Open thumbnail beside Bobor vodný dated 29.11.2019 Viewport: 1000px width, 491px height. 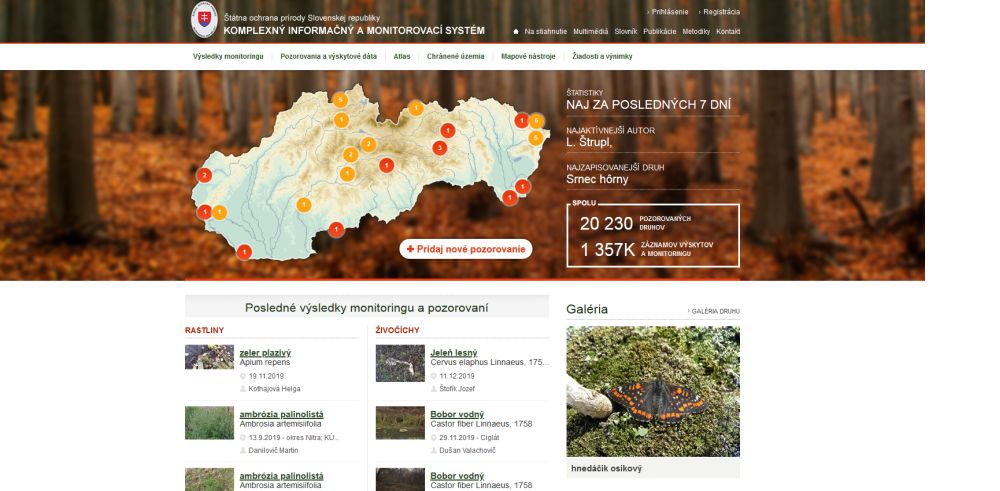[x=400, y=423]
